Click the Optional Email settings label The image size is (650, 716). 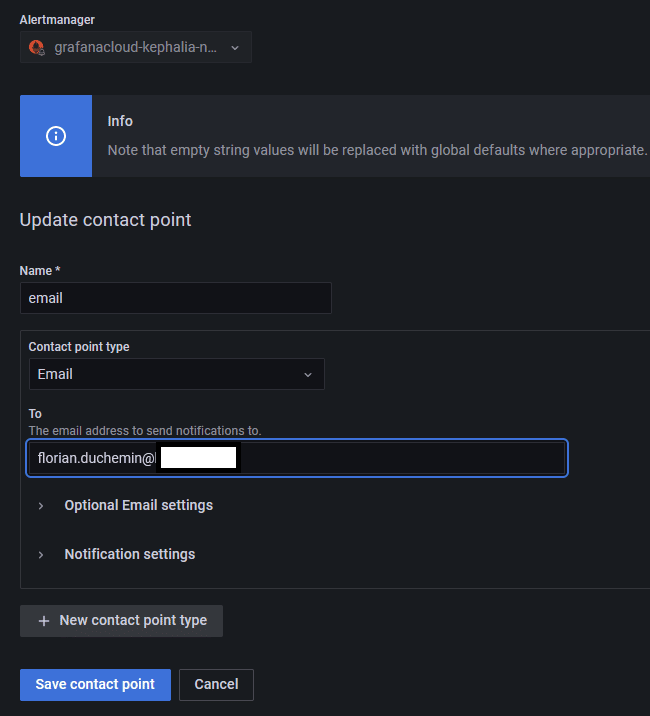138,505
